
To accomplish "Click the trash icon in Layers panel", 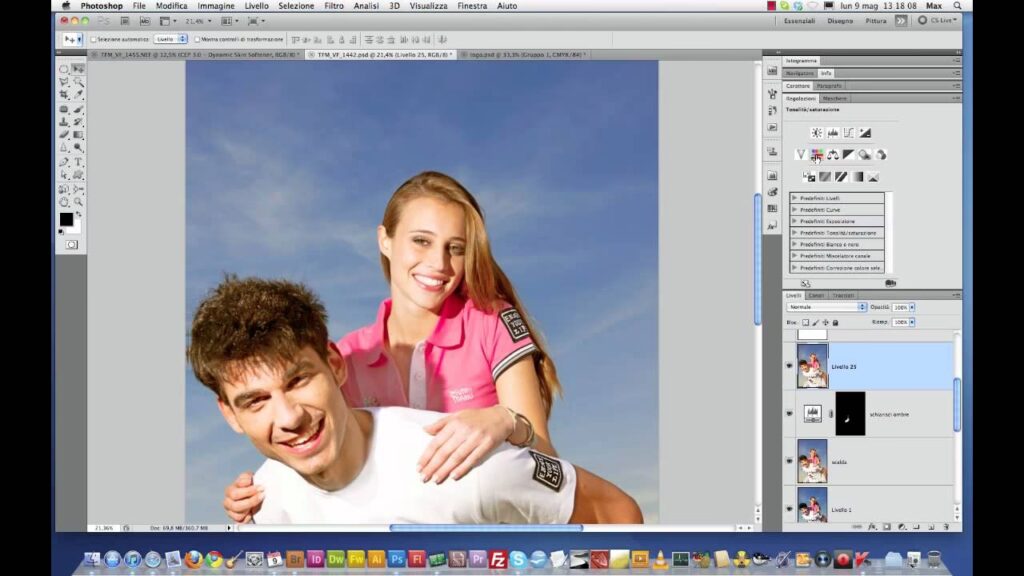I will [946, 526].
